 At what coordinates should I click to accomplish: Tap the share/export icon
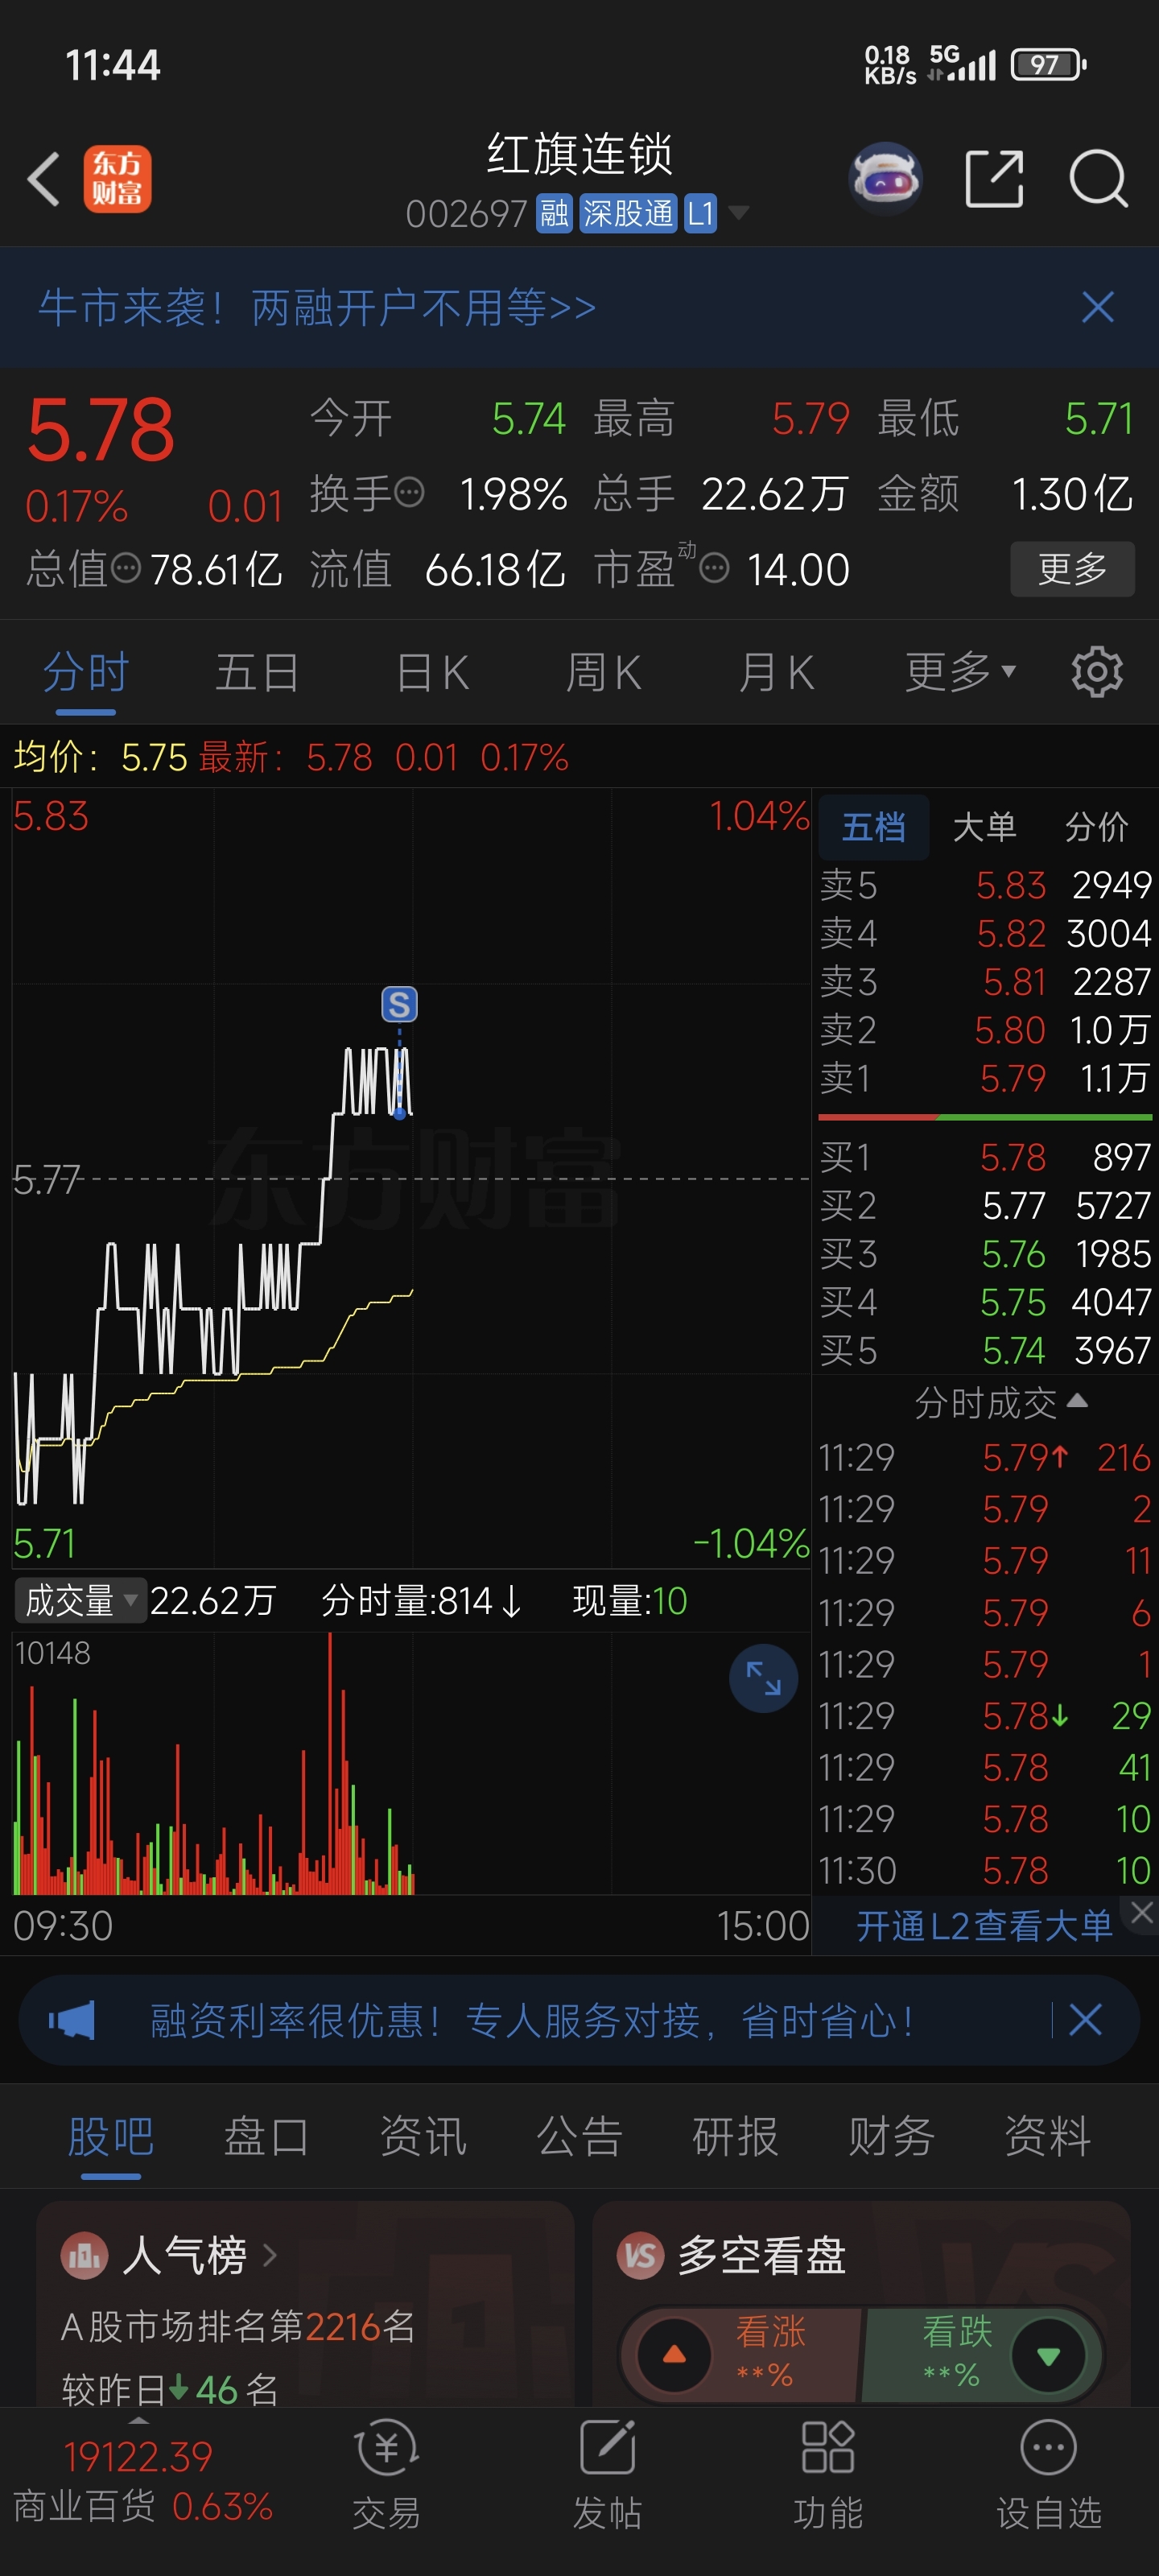click(994, 179)
